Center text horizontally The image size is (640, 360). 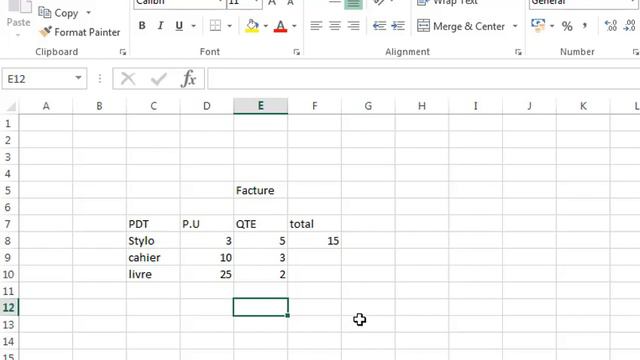[x=335, y=26]
